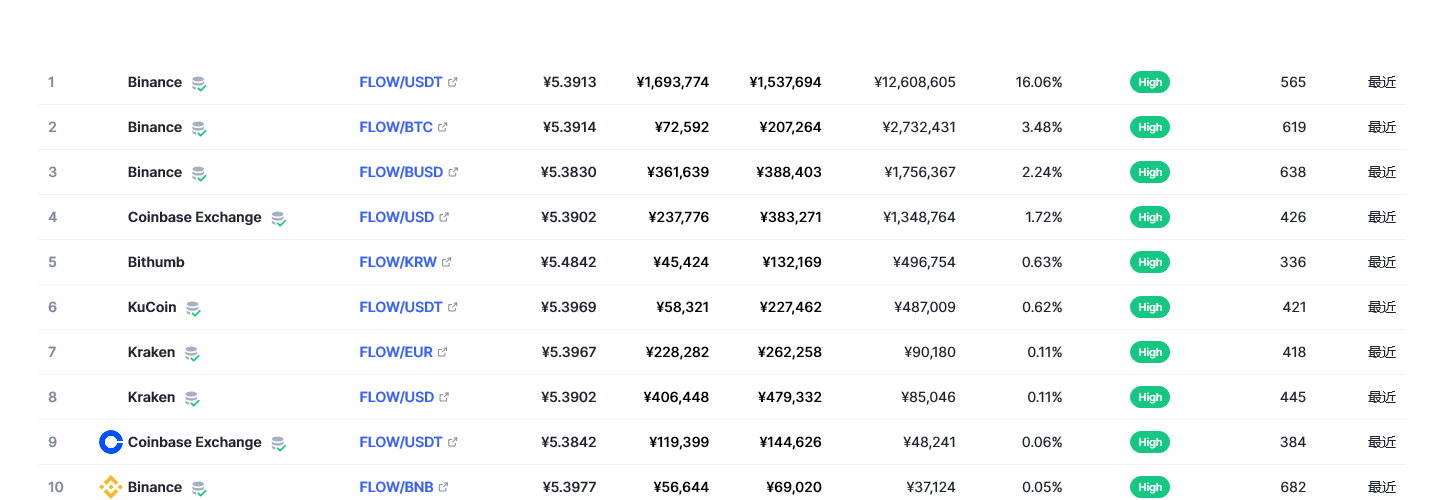Click reserves icon beside Kraken row 7
This screenshot has width=1450, height=500.
192,353
